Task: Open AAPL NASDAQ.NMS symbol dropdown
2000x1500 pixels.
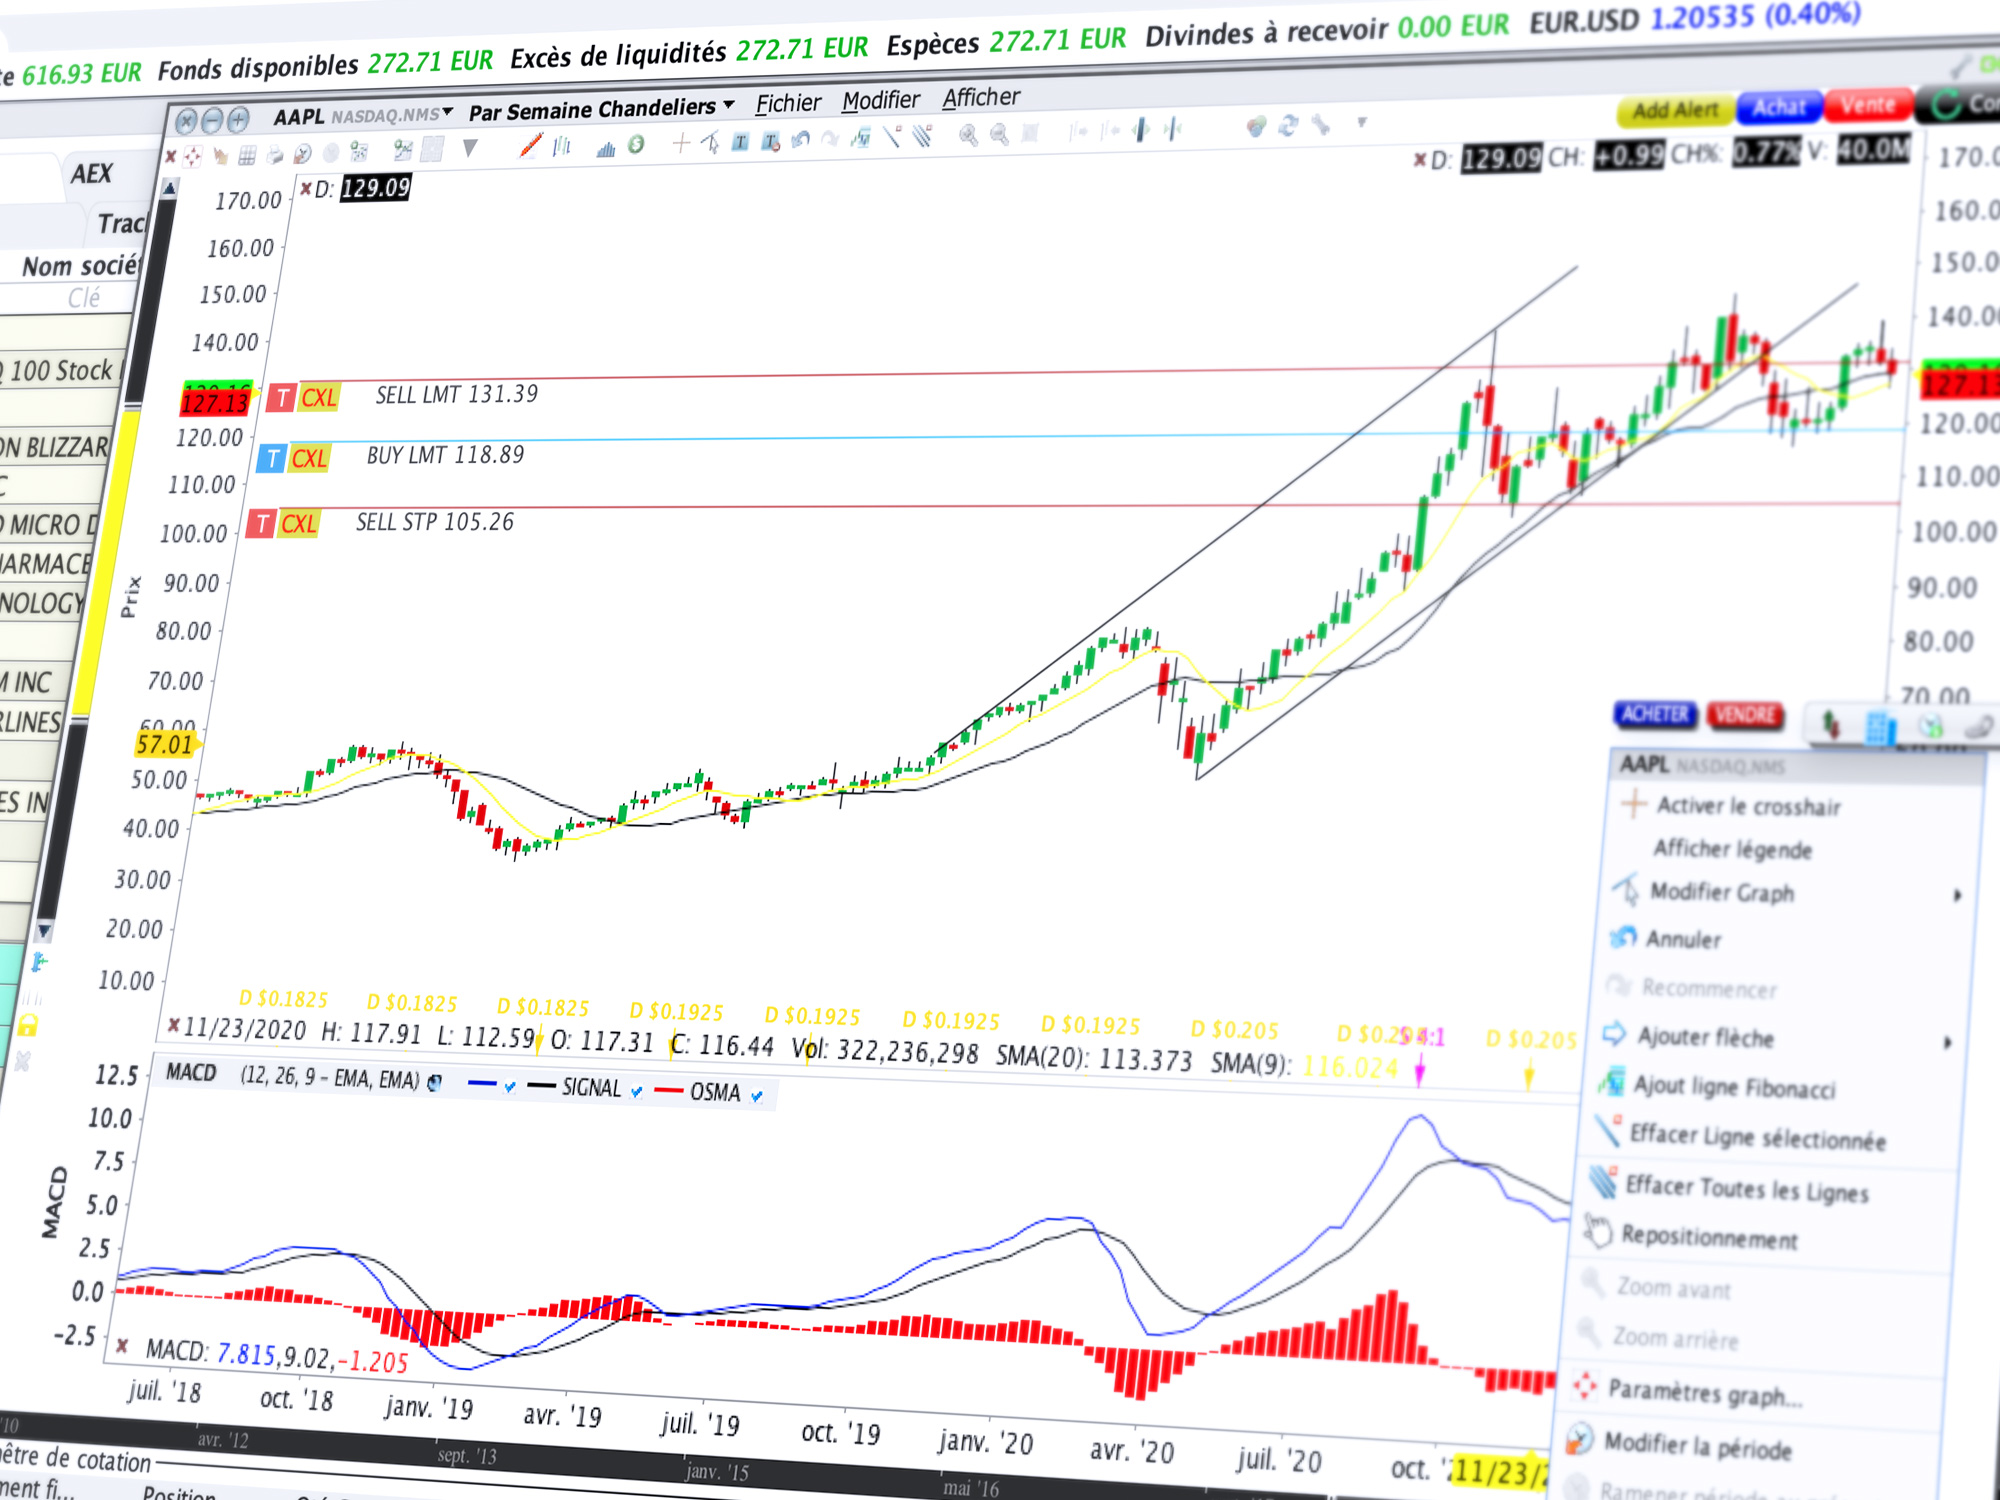Action: pyautogui.click(x=447, y=112)
